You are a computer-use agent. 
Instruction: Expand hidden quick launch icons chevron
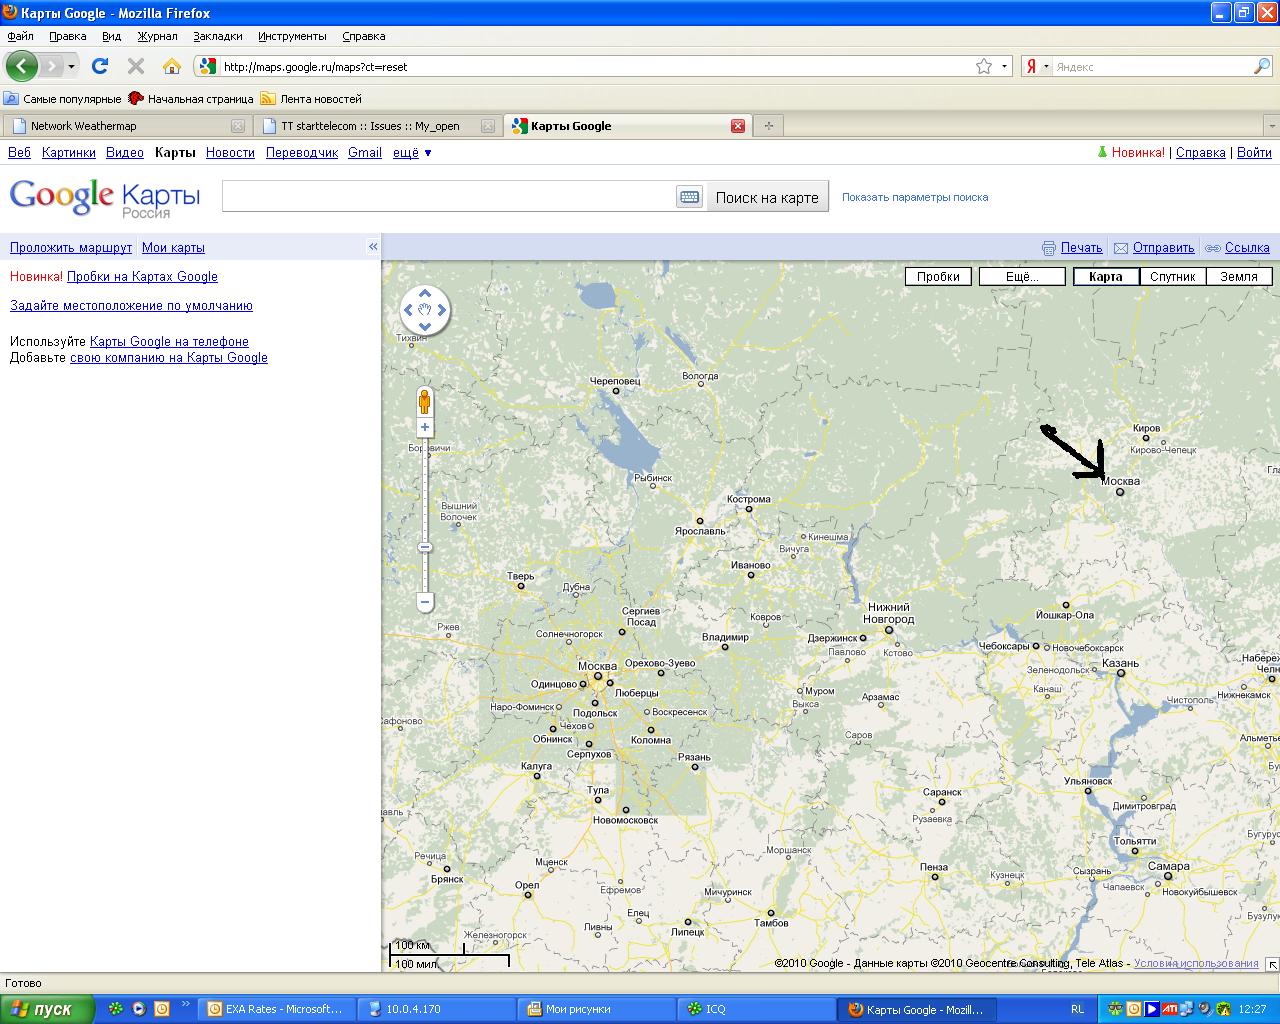click(x=186, y=1004)
